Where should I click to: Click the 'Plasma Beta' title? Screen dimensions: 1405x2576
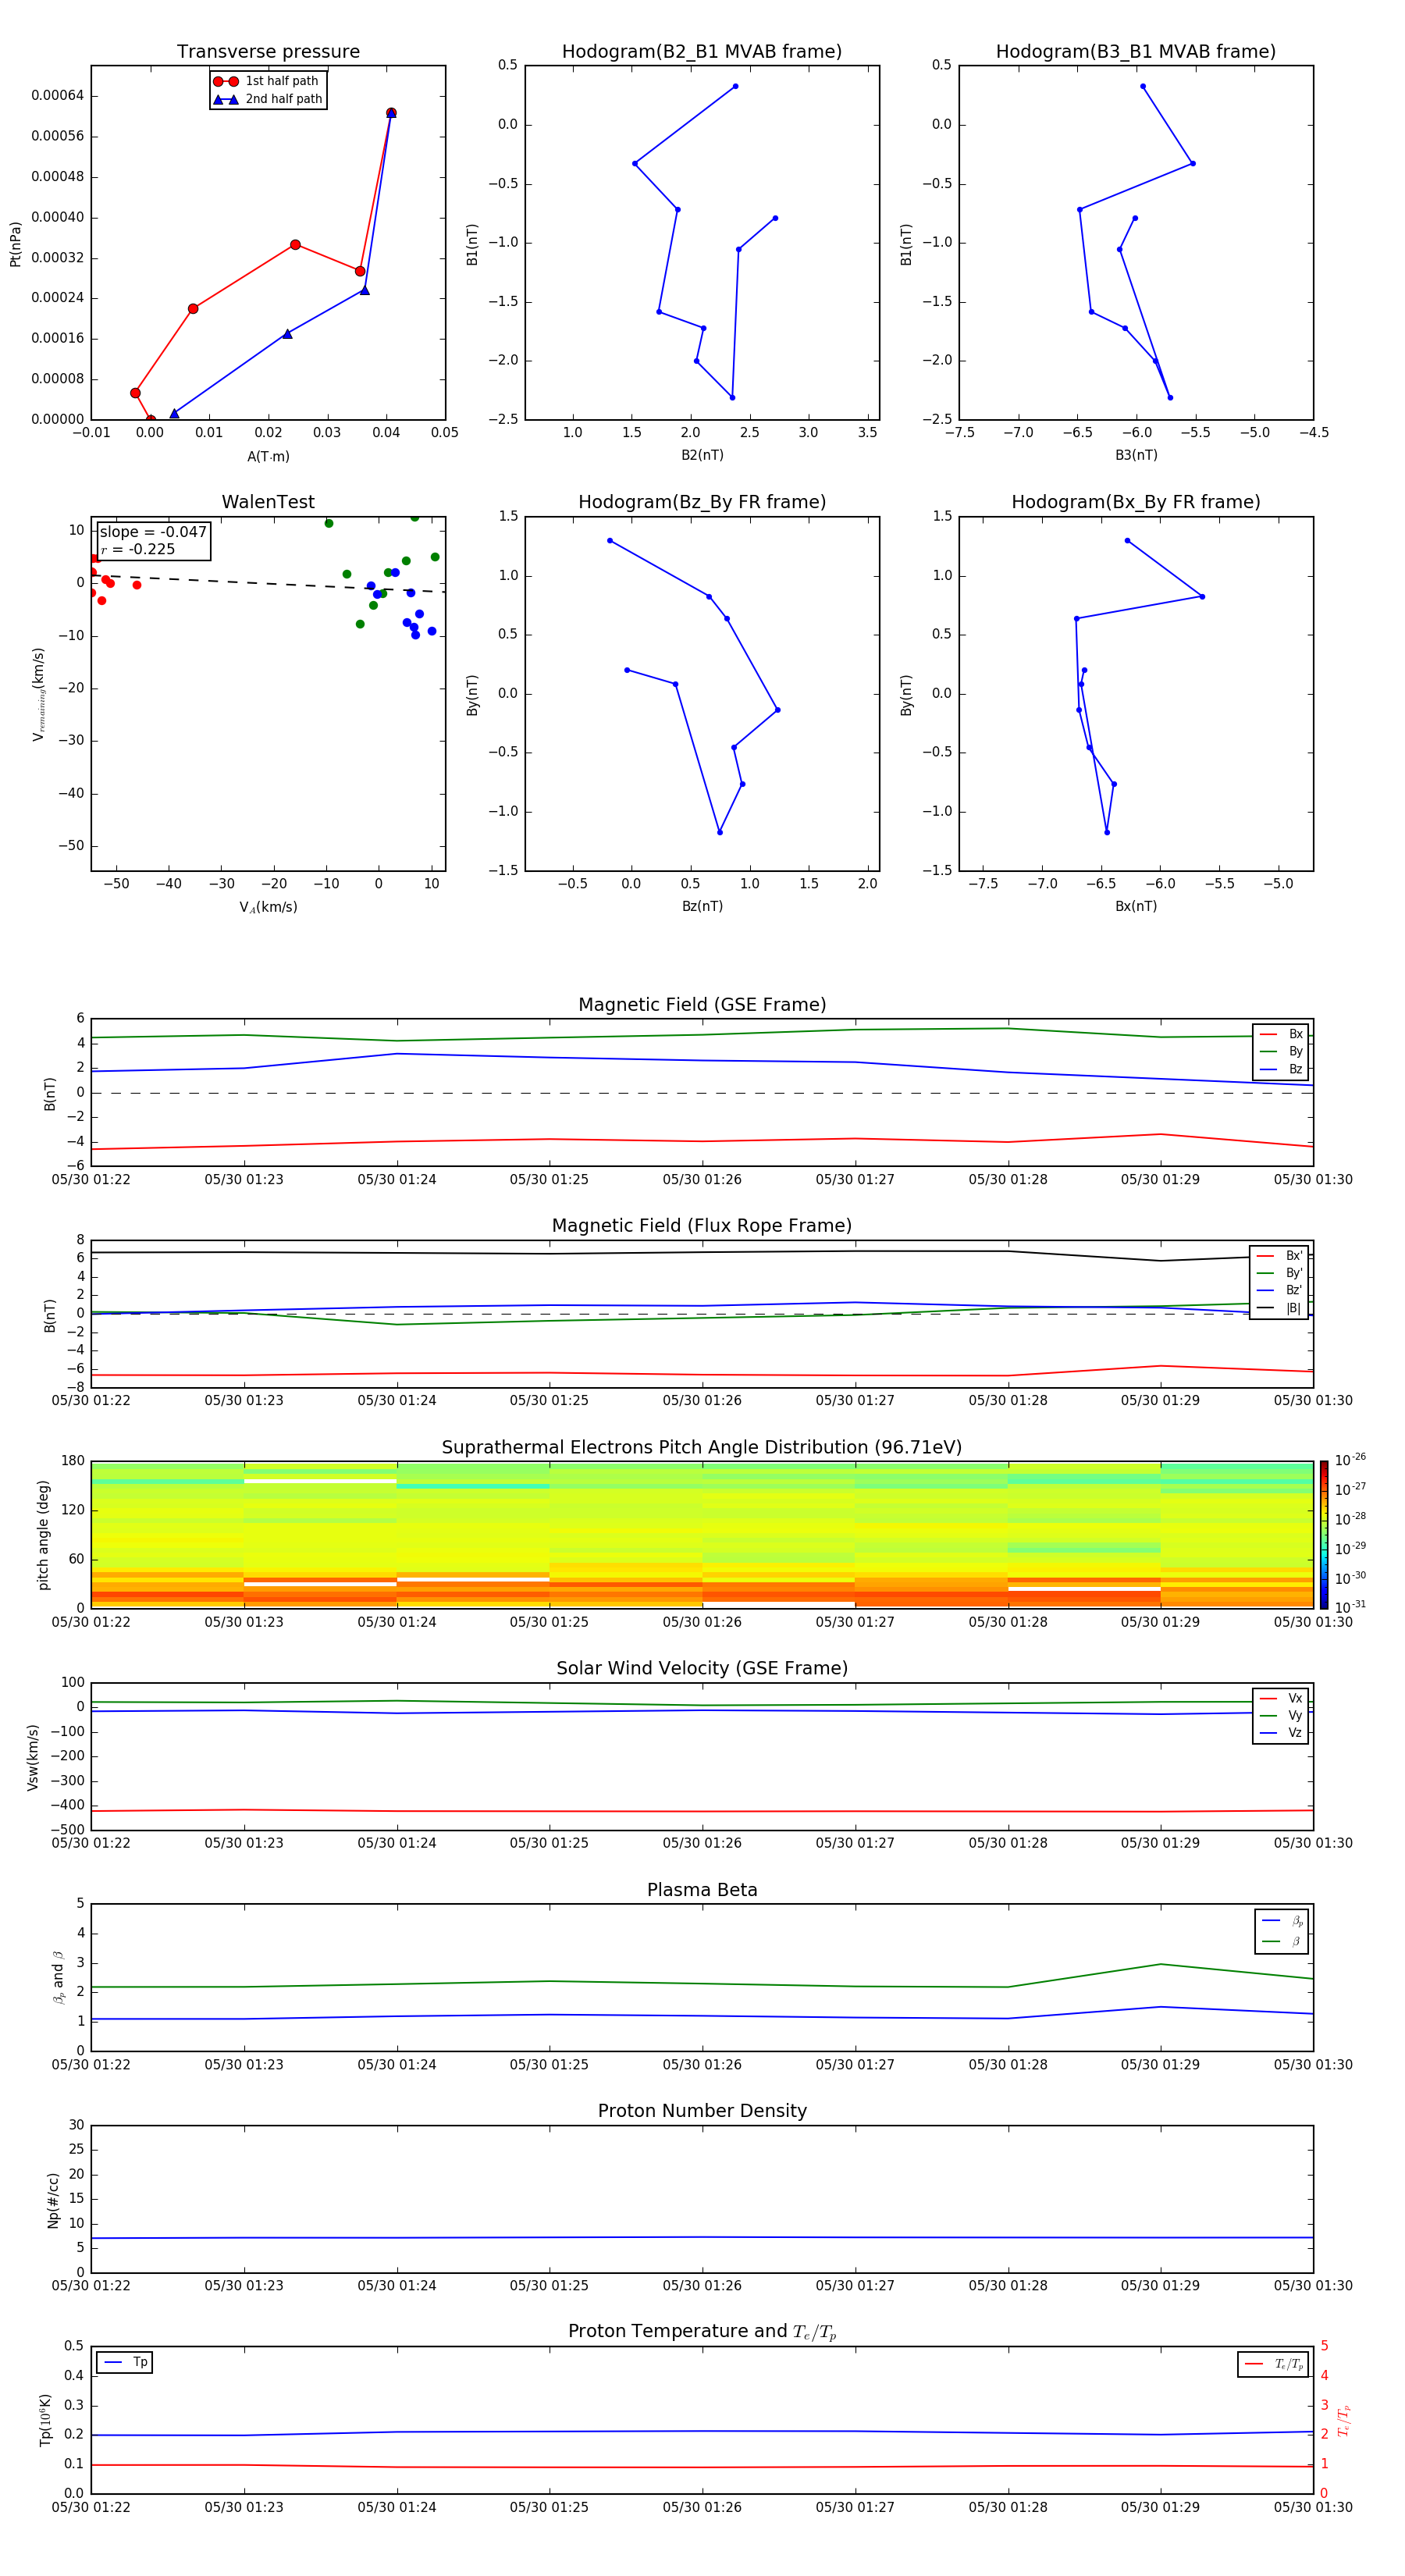702,1890
